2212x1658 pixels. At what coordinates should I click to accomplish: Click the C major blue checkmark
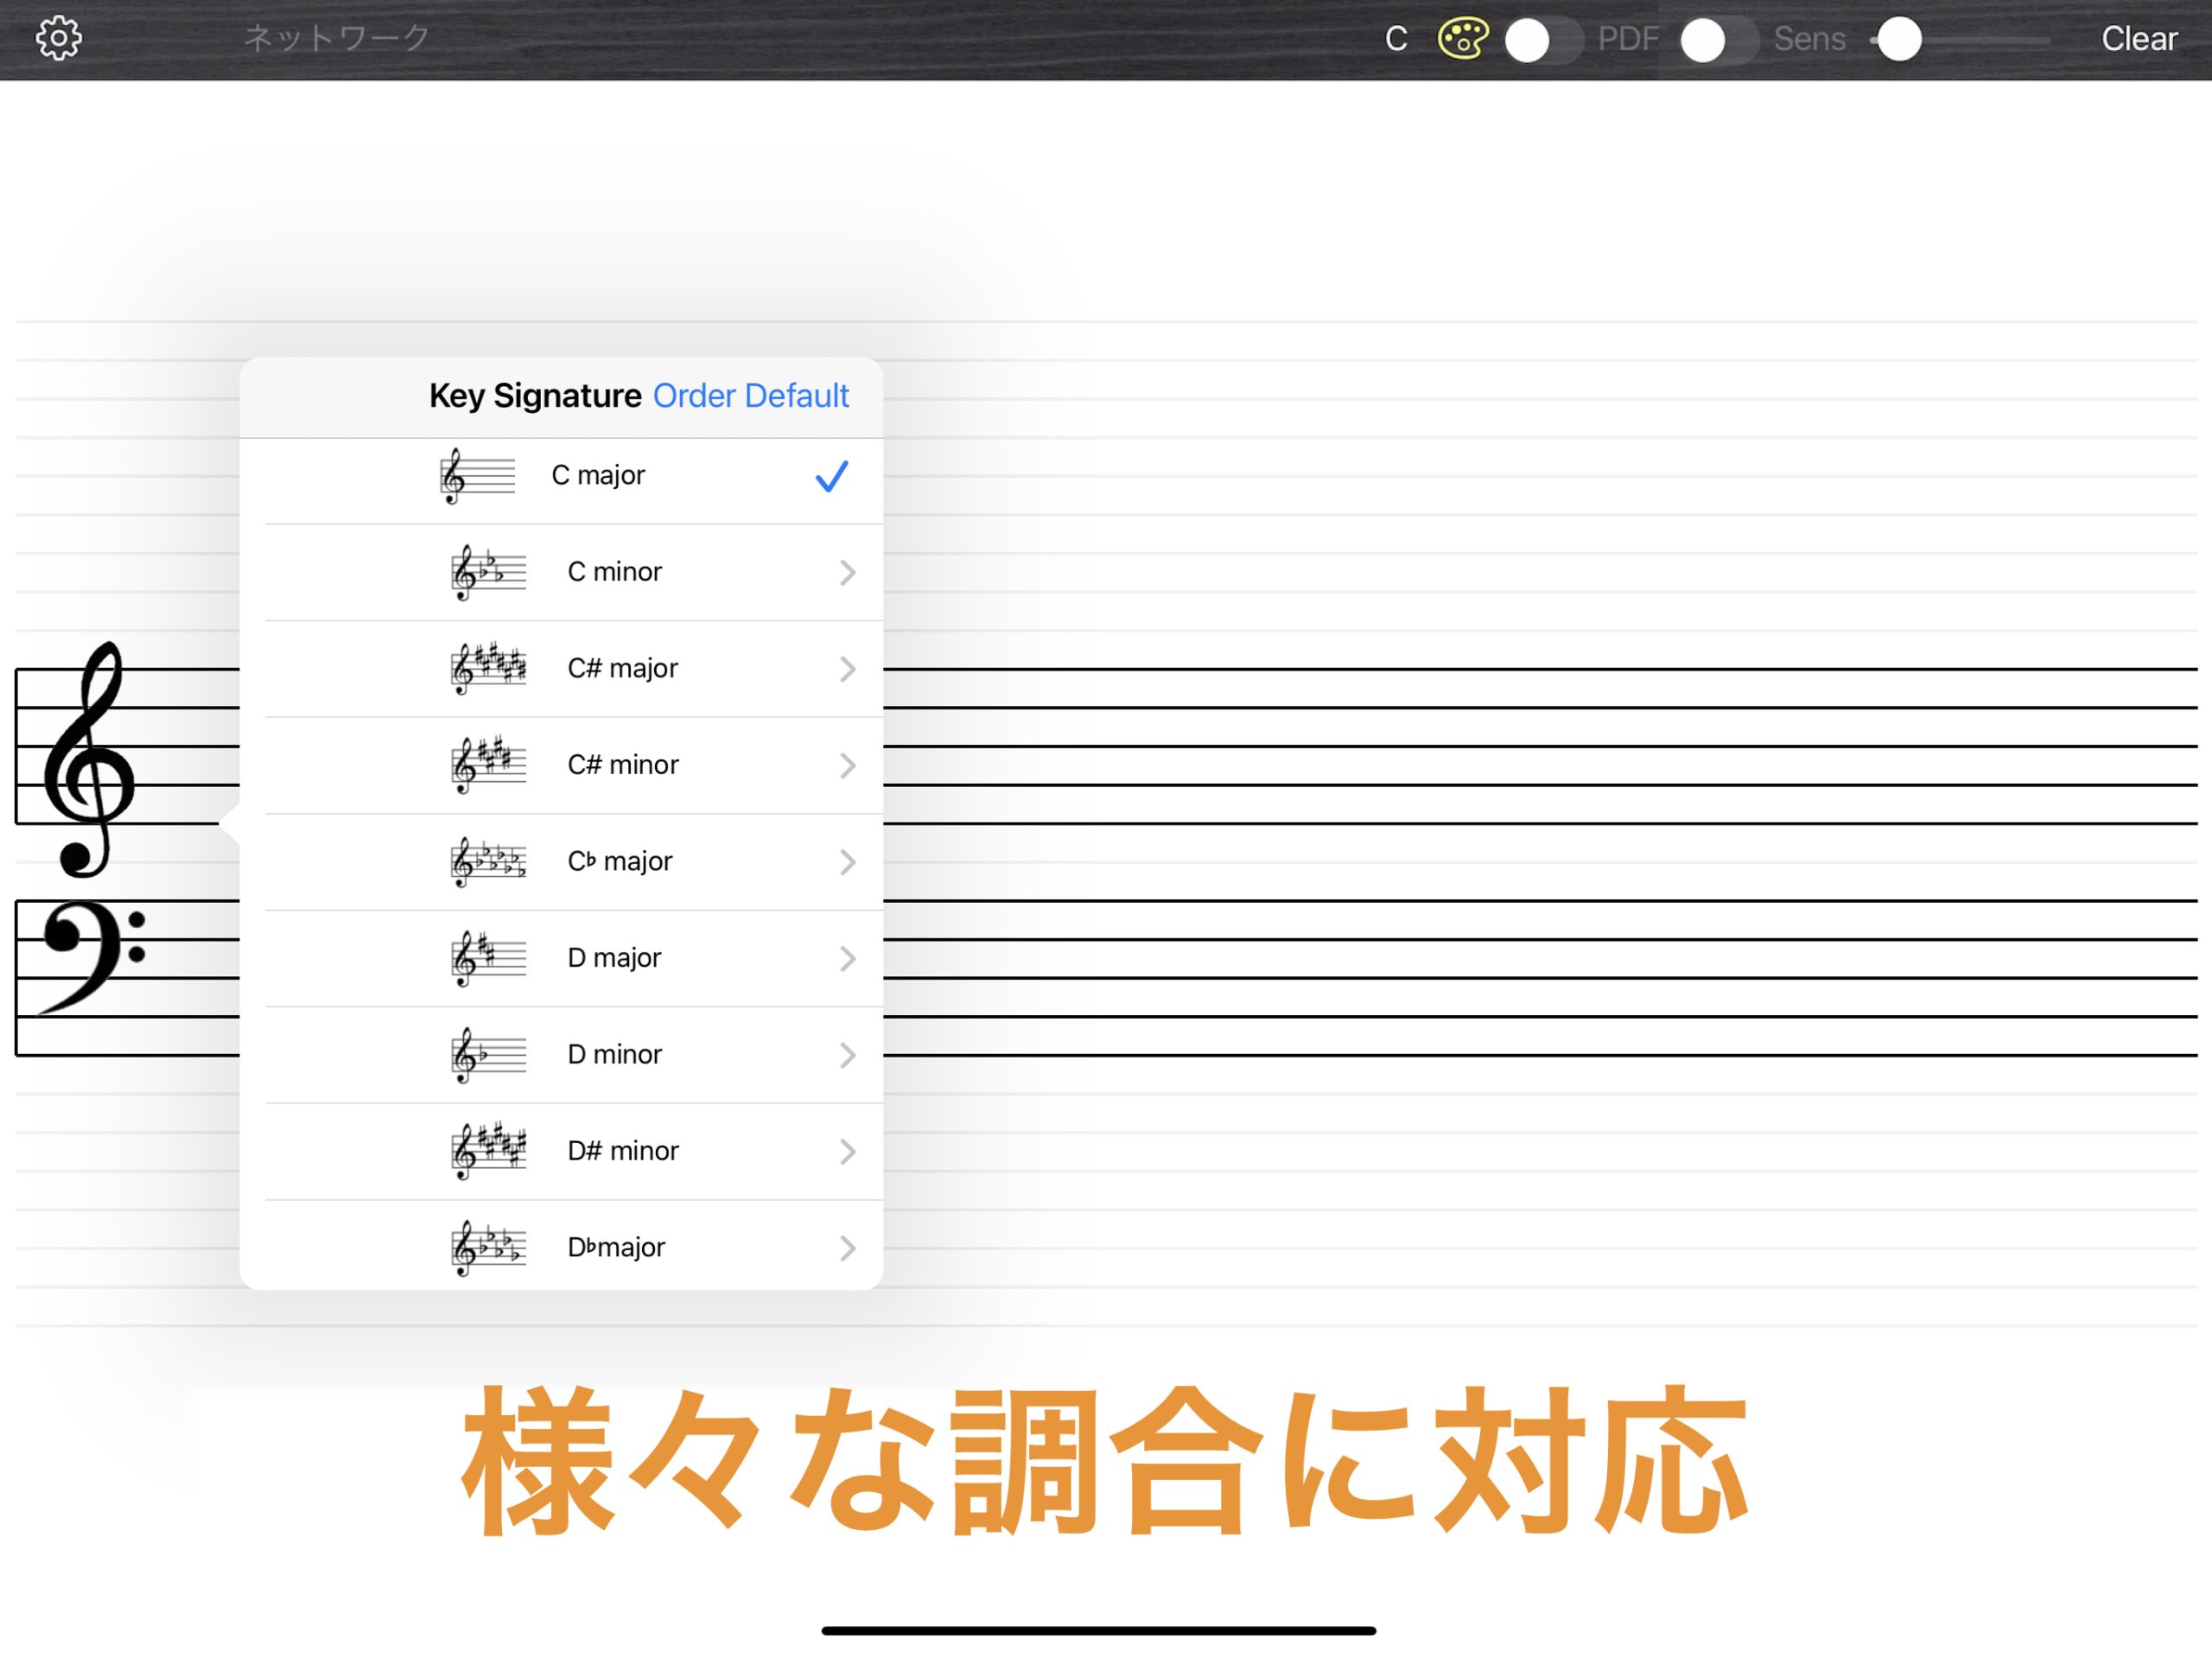tap(831, 477)
